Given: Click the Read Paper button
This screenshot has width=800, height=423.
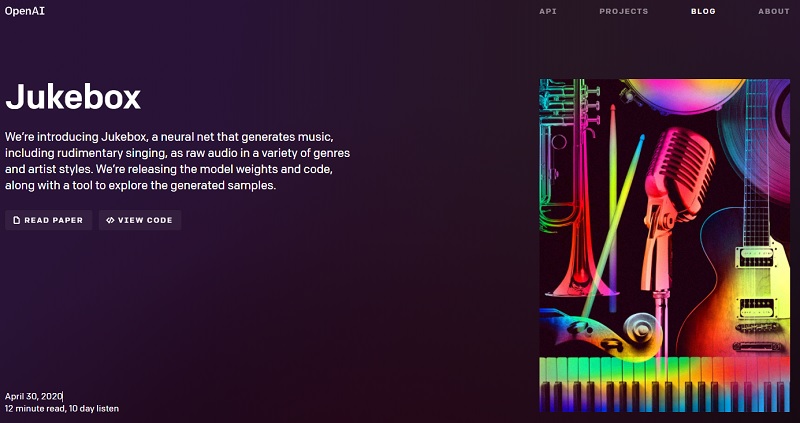Looking at the screenshot, I should click(48, 220).
